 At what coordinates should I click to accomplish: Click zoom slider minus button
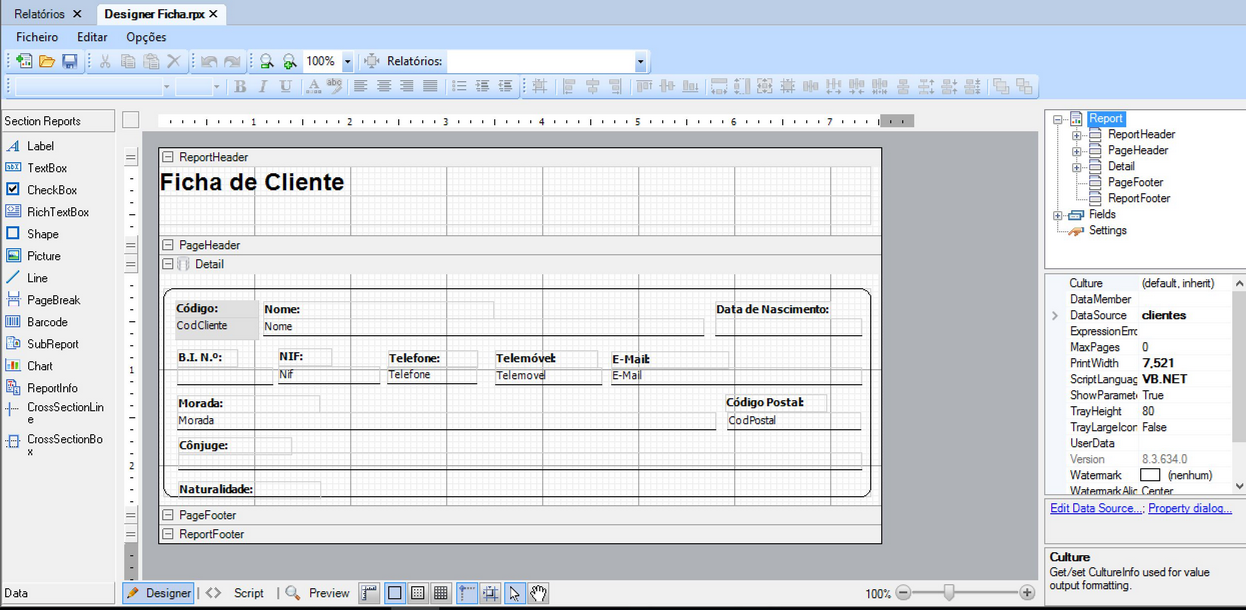point(903,593)
